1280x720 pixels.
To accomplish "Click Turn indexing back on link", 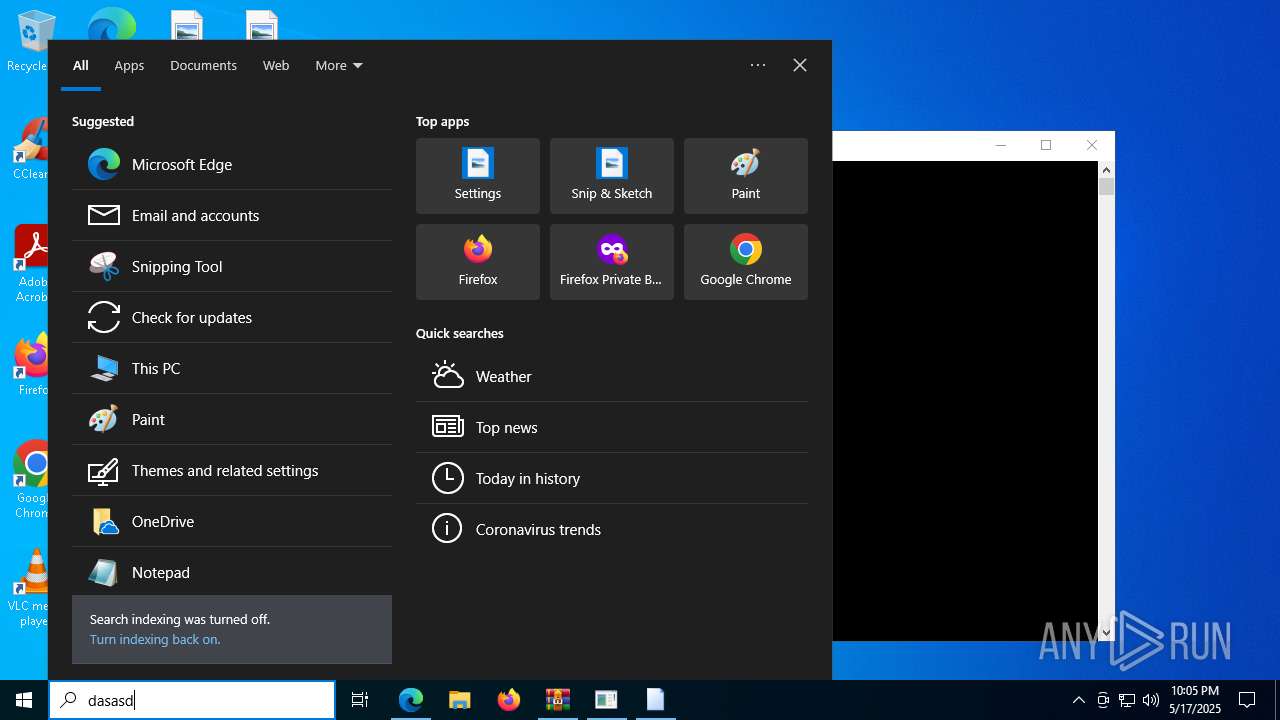I will pyautogui.click(x=155, y=639).
